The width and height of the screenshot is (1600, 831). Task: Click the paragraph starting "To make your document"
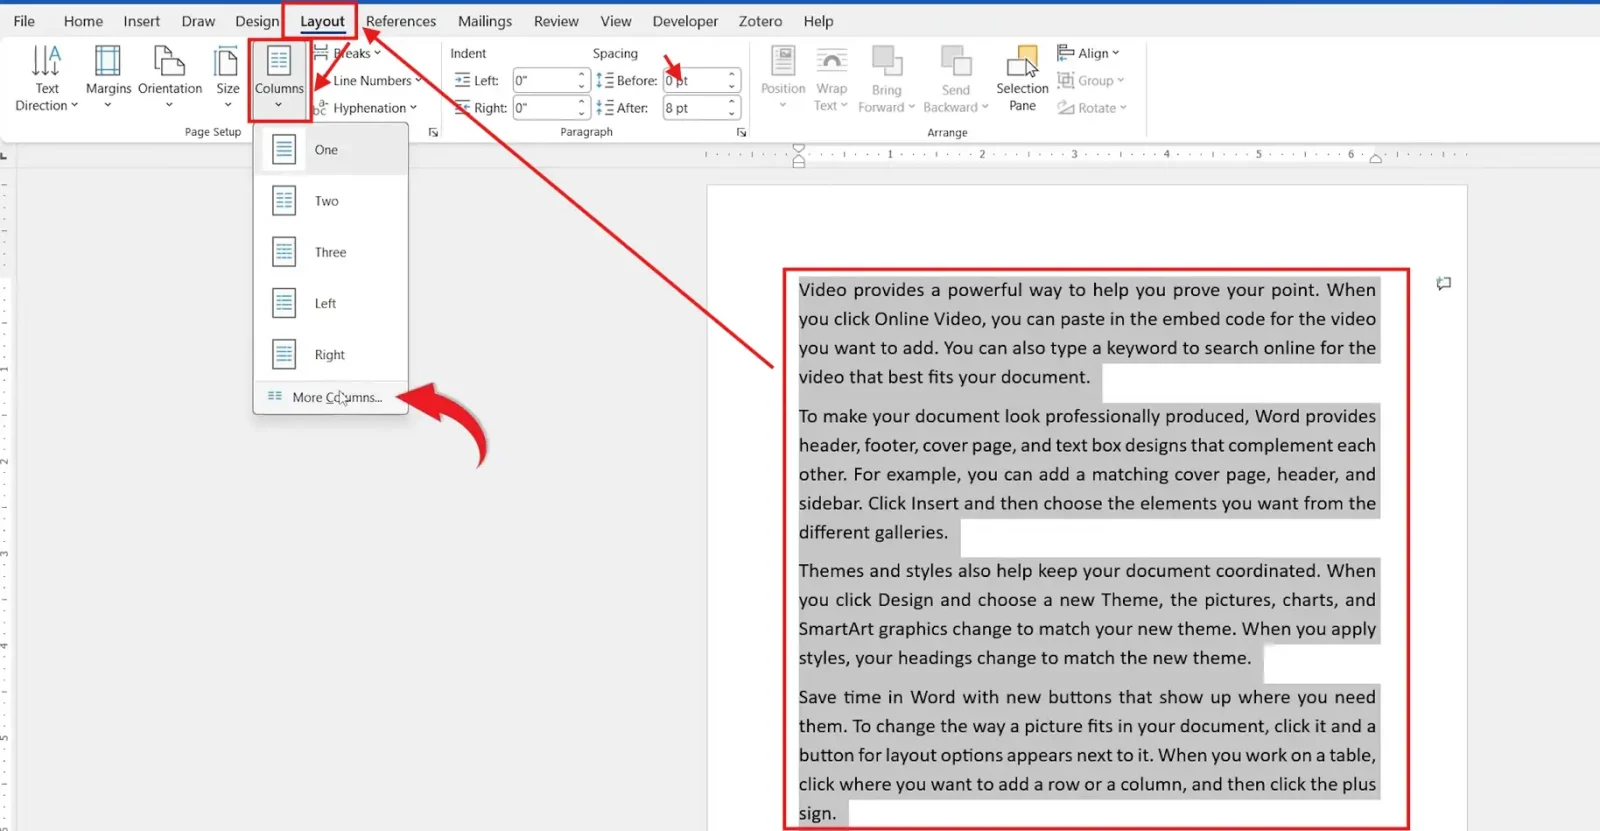coord(1087,474)
